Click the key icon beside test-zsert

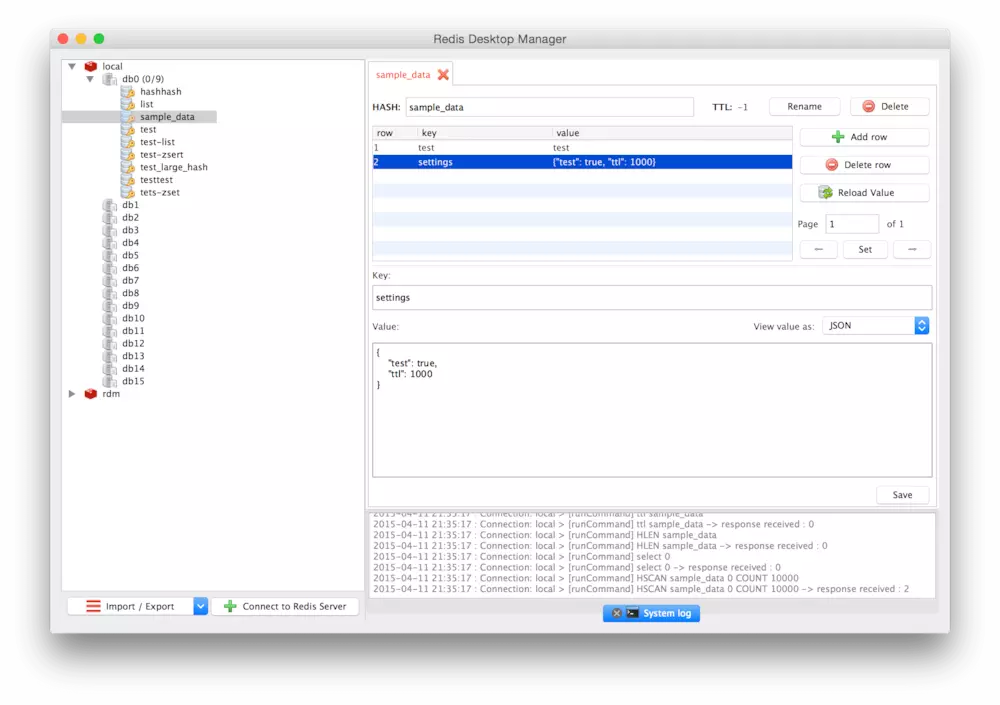(128, 154)
